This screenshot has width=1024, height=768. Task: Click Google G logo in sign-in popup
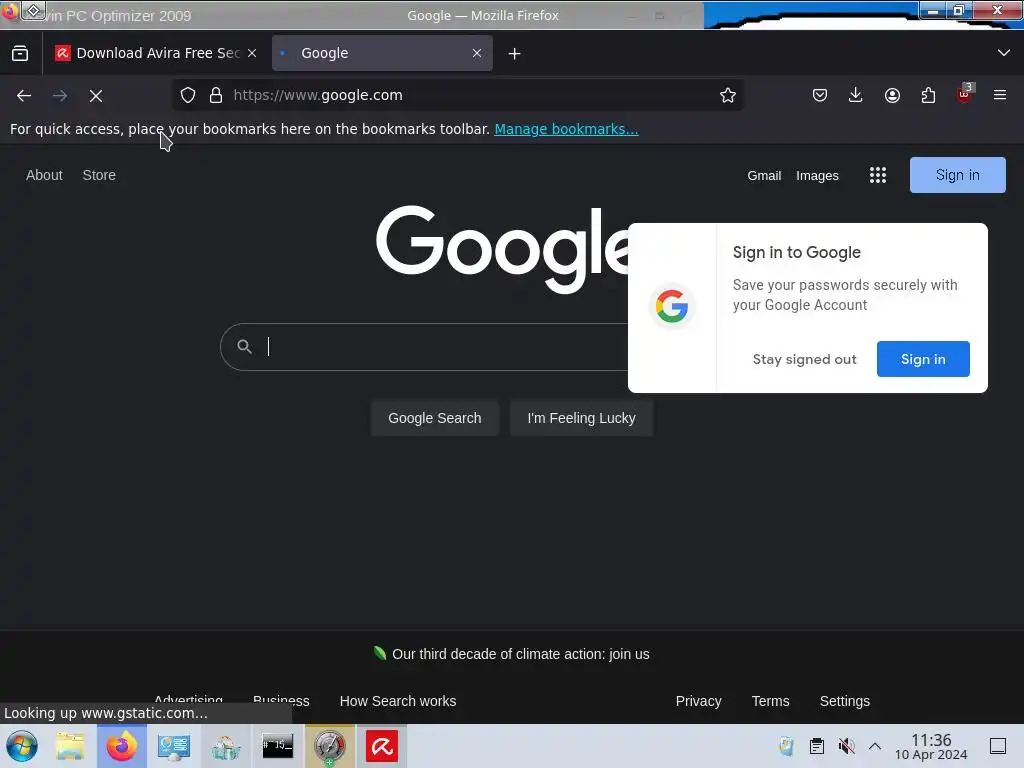click(672, 306)
